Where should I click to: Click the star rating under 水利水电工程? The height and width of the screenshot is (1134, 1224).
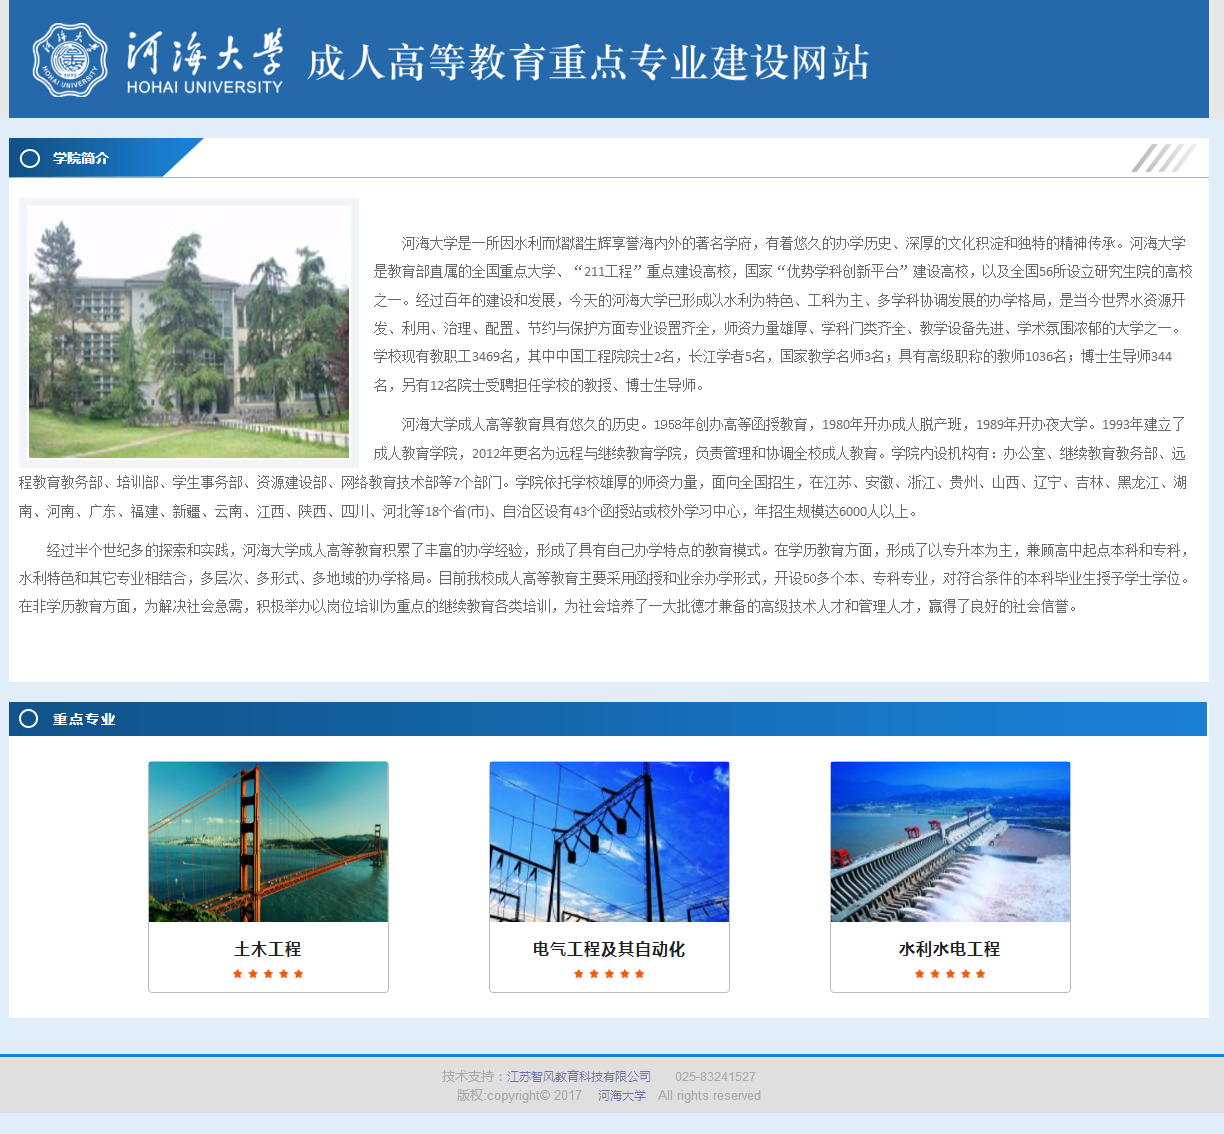coord(950,974)
